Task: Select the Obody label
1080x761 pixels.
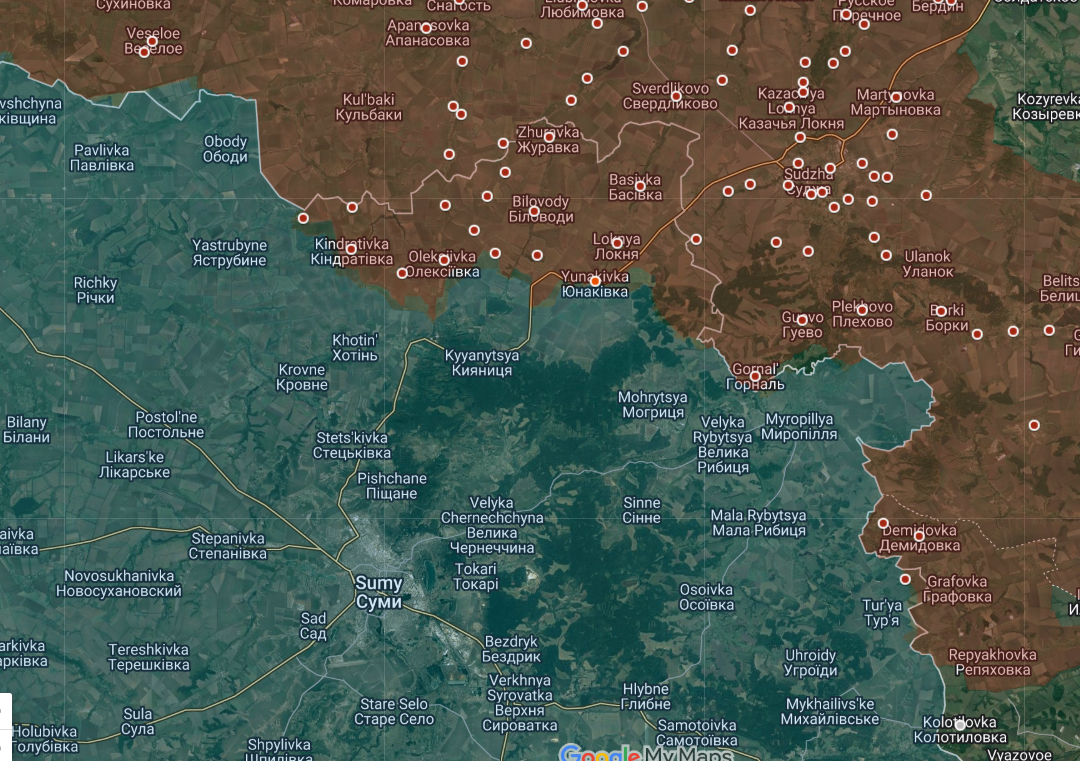Action: (x=225, y=149)
